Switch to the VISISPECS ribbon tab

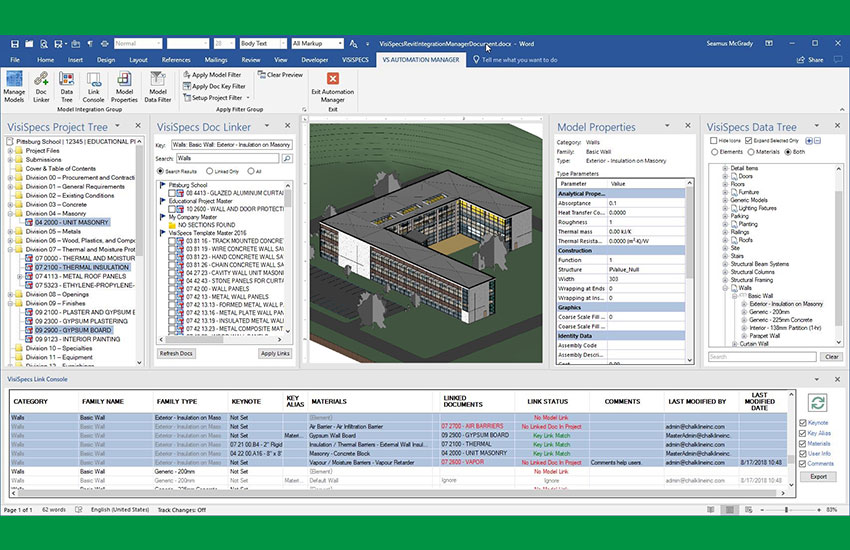point(355,60)
